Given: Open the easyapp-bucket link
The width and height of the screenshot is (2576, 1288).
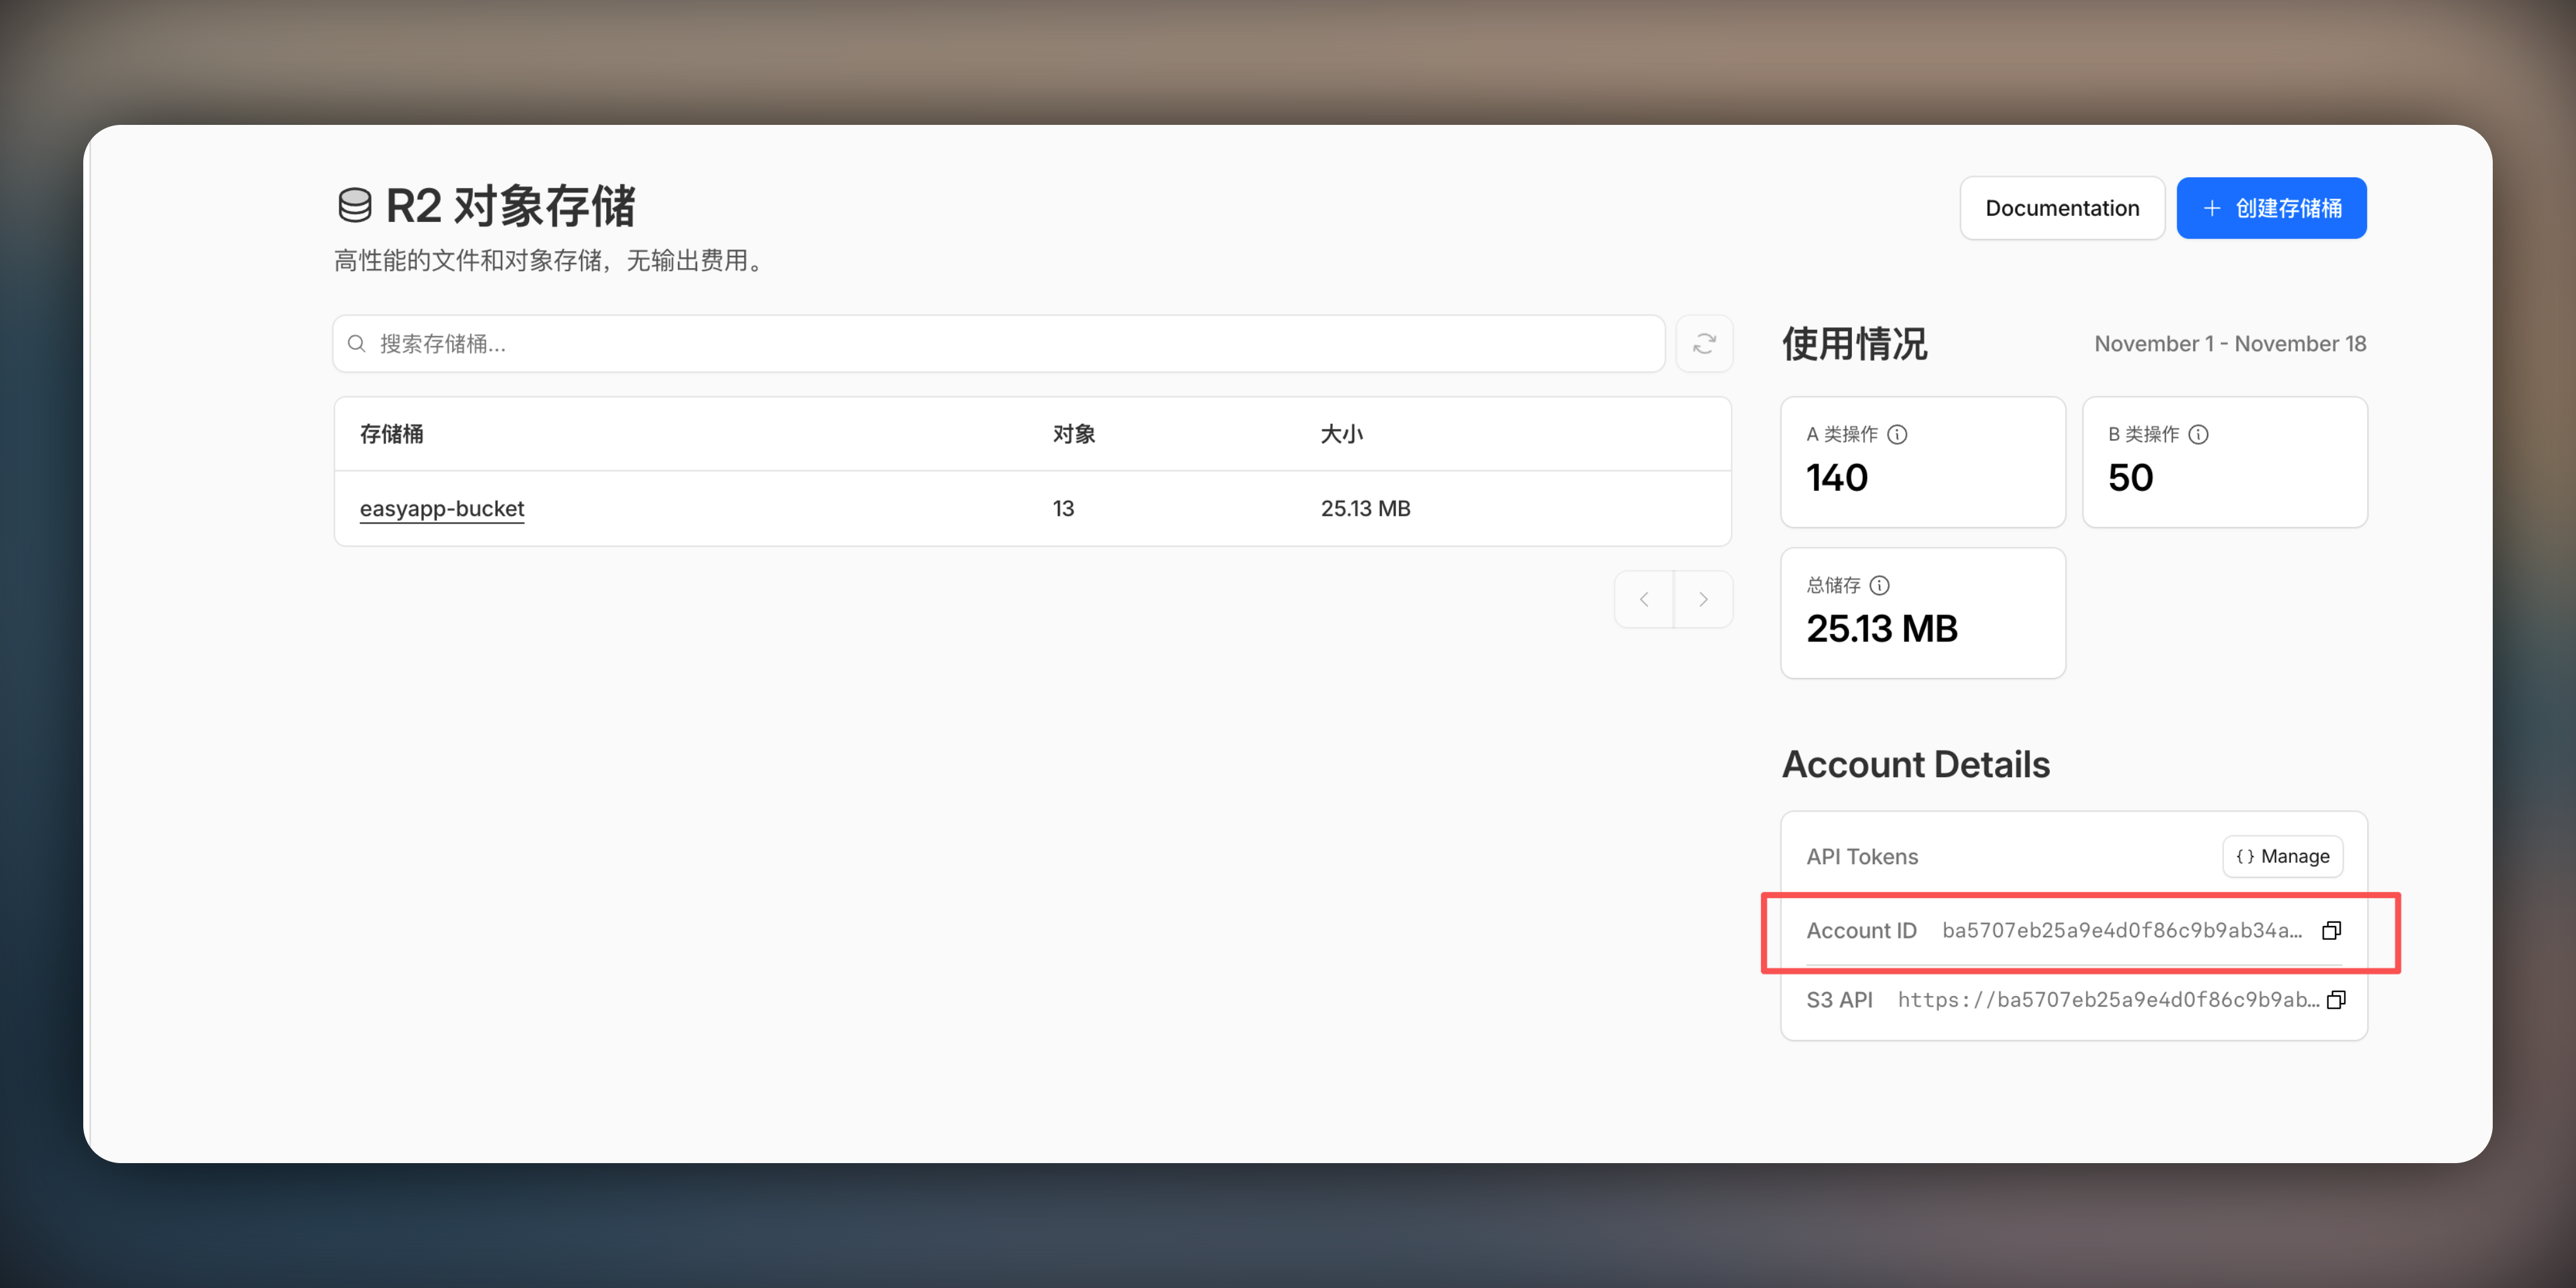Looking at the screenshot, I should [x=441, y=508].
